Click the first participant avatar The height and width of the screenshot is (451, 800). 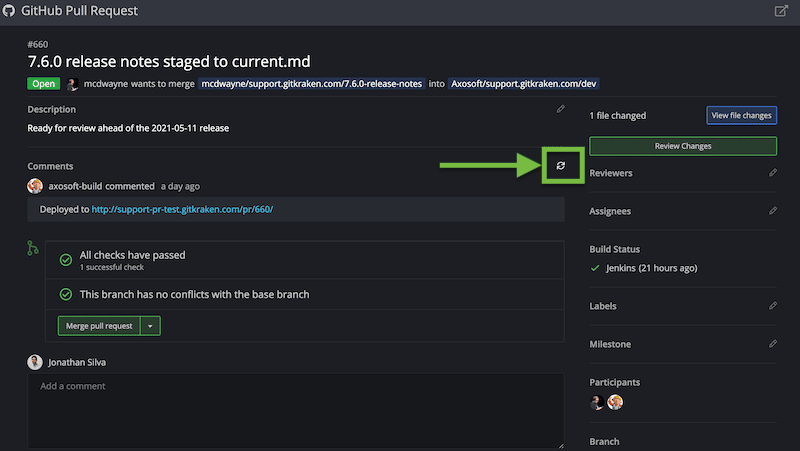click(597, 402)
